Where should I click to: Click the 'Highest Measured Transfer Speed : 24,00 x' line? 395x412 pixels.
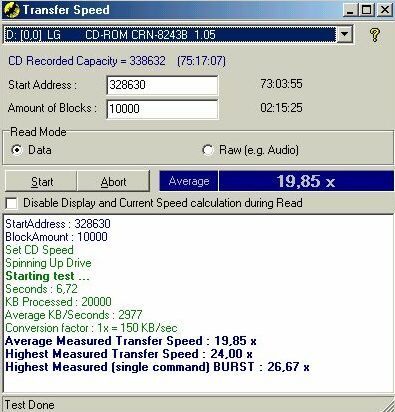click(x=129, y=354)
